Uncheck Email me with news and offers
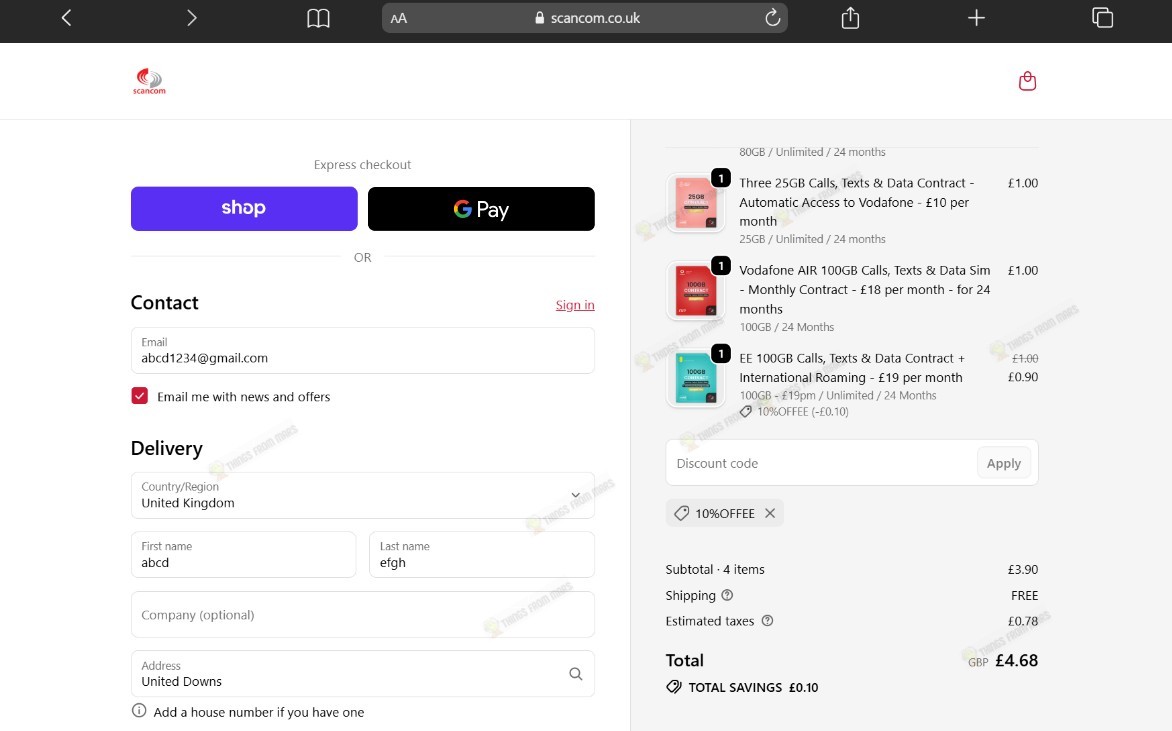Viewport: 1172px width, 731px height. [x=140, y=396]
